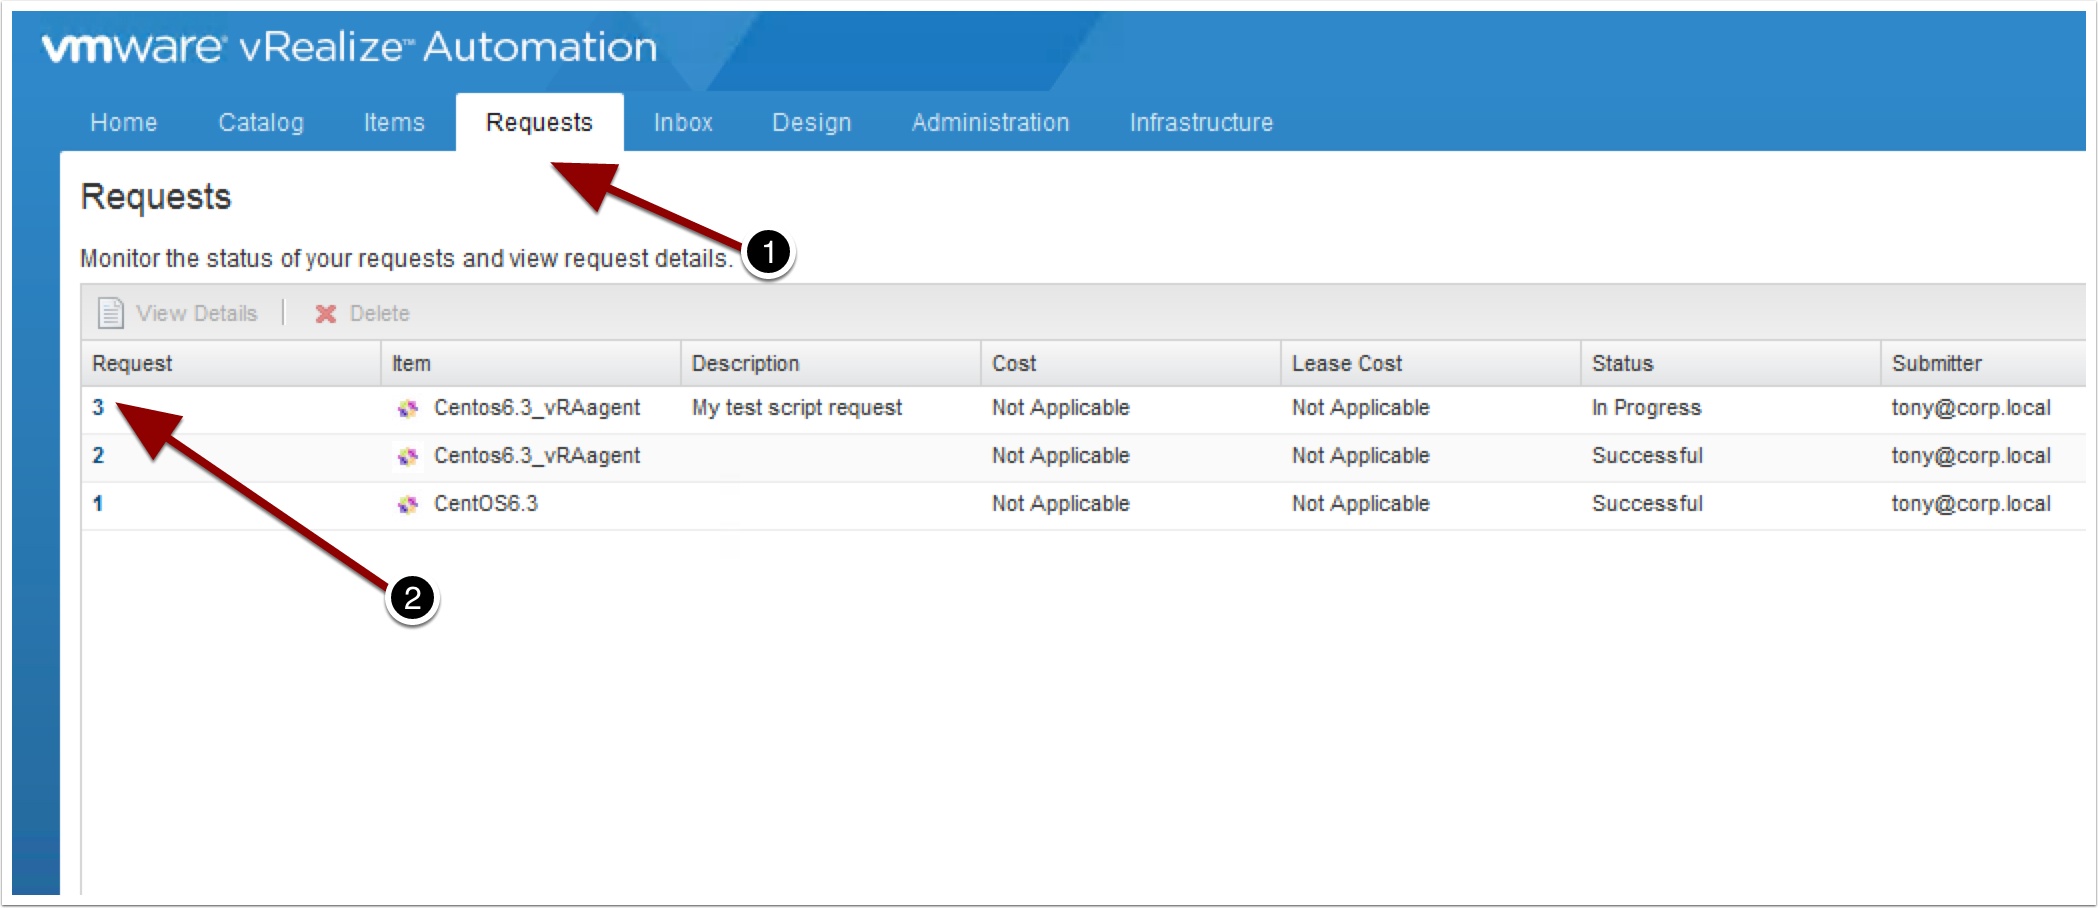This screenshot has height=908, width=2098.
Task: Go to the Items tab
Action: 394,122
